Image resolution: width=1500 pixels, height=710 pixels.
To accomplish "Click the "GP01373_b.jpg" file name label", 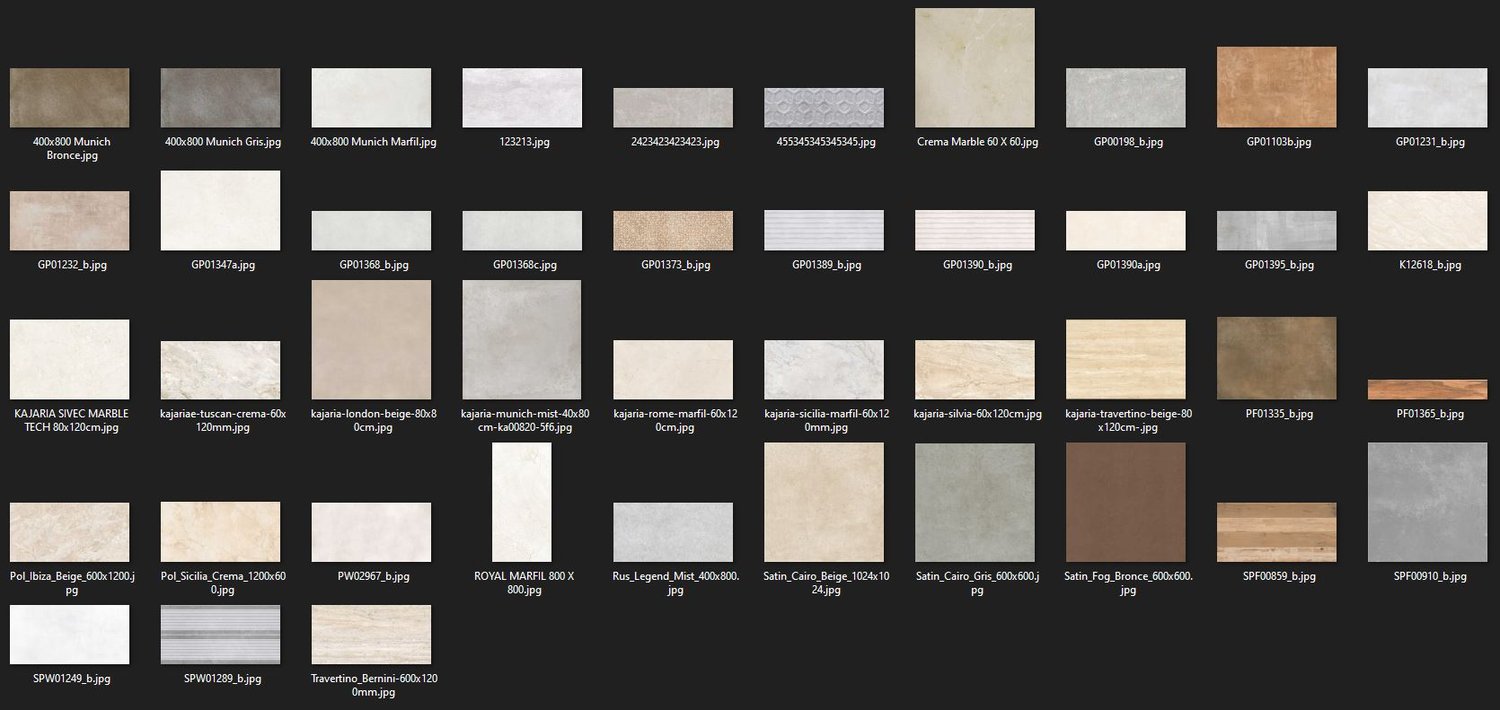I will pyautogui.click(x=675, y=265).
